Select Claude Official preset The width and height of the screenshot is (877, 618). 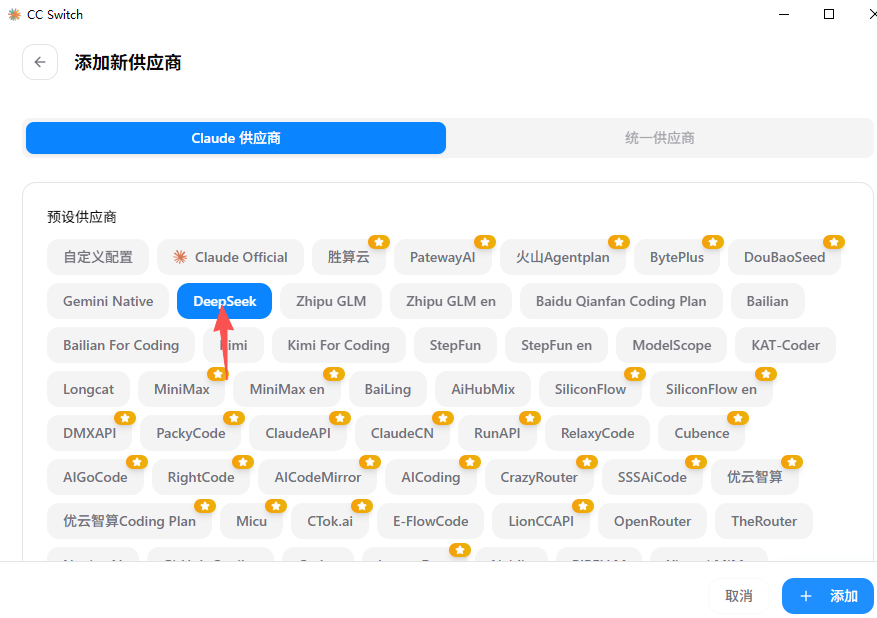pyautogui.click(x=230, y=257)
